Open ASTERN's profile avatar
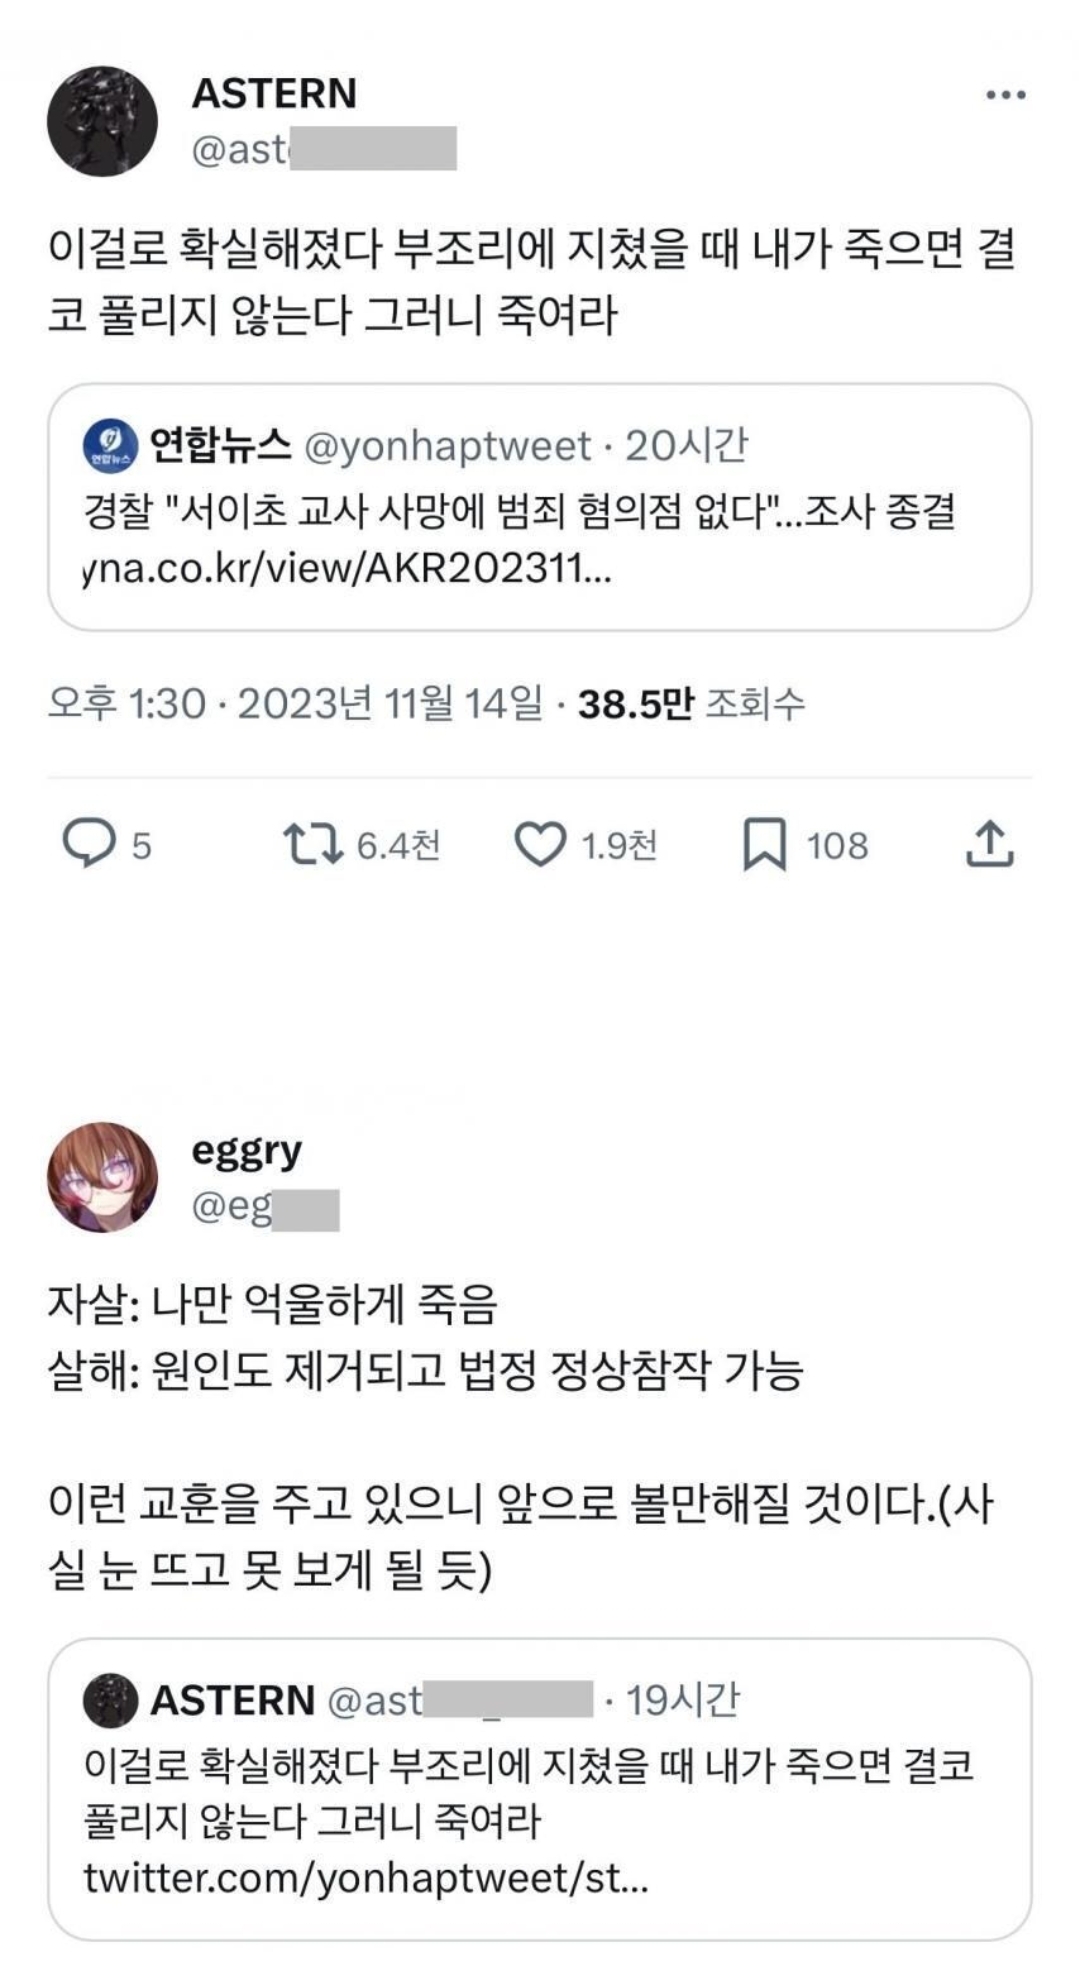 tap(102, 122)
